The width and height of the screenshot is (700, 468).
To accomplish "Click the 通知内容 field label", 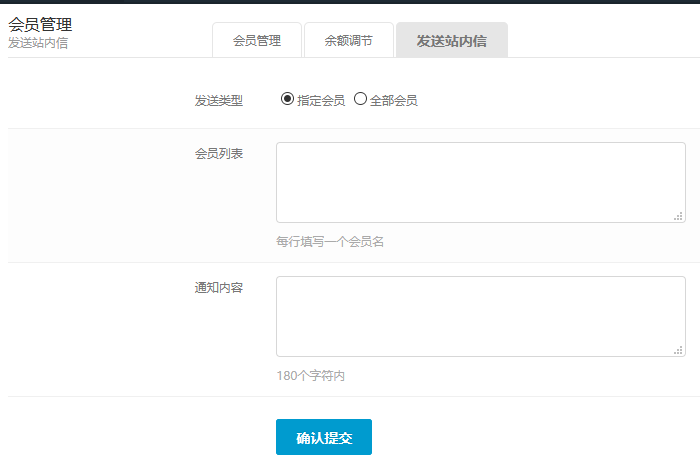I will 218,287.
